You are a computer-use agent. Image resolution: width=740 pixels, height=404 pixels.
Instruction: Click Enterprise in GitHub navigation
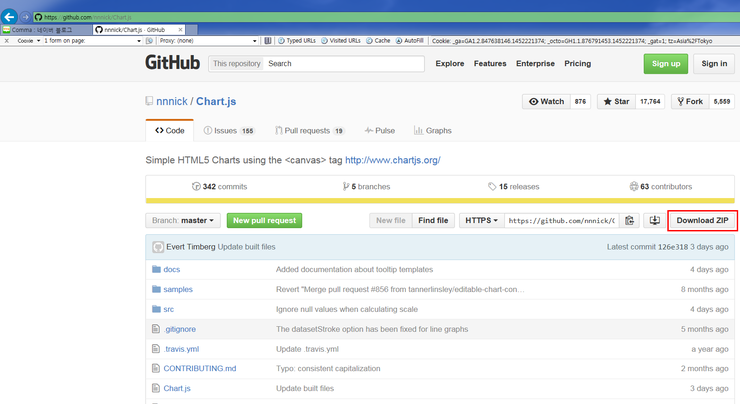[x=535, y=63]
